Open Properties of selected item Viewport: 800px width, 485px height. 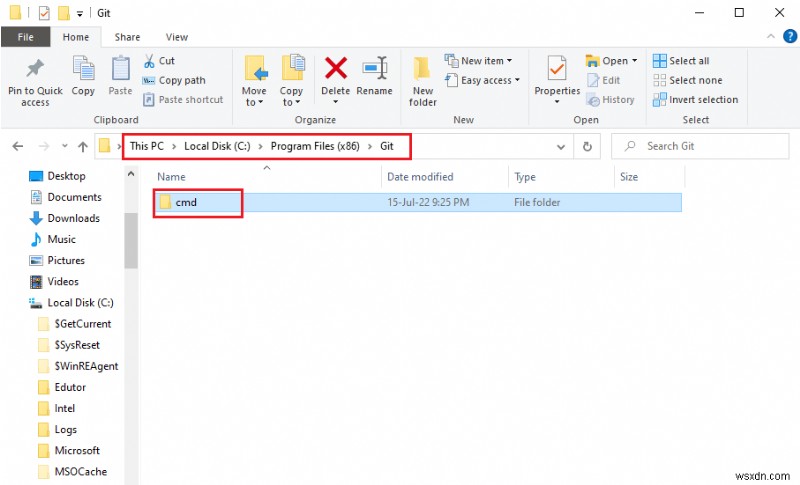click(x=557, y=80)
